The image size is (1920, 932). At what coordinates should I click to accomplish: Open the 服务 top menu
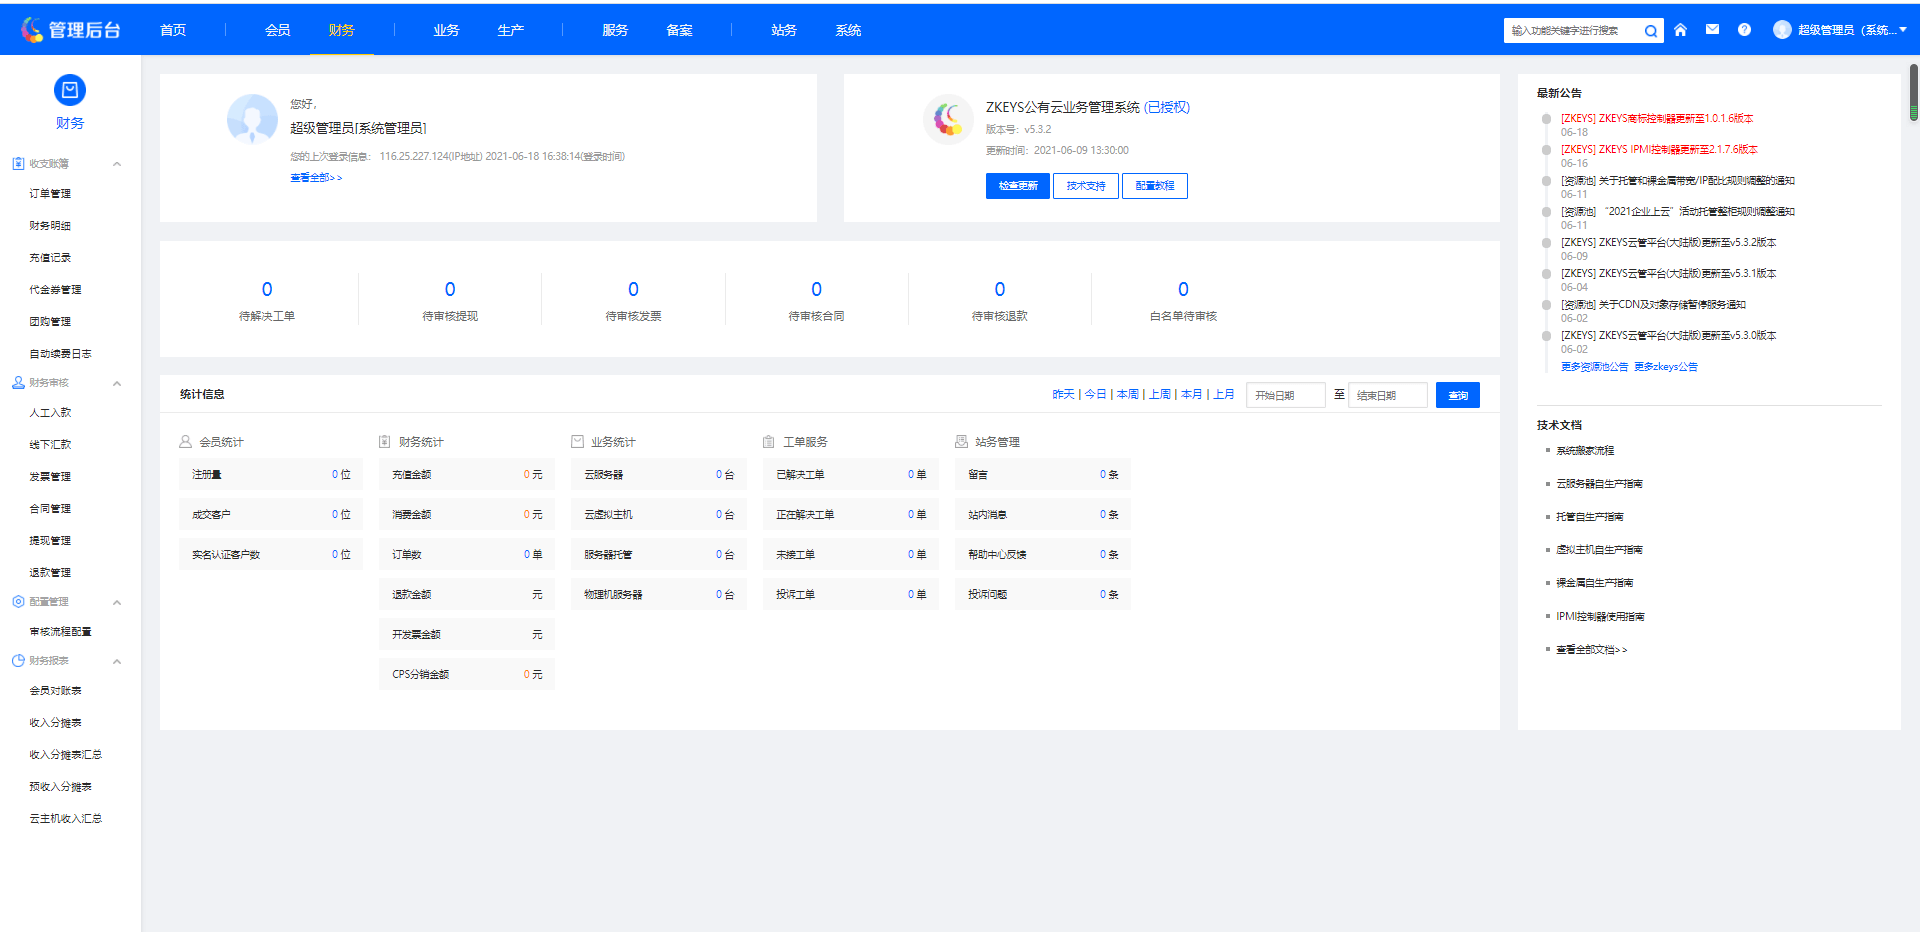pos(615,30)
